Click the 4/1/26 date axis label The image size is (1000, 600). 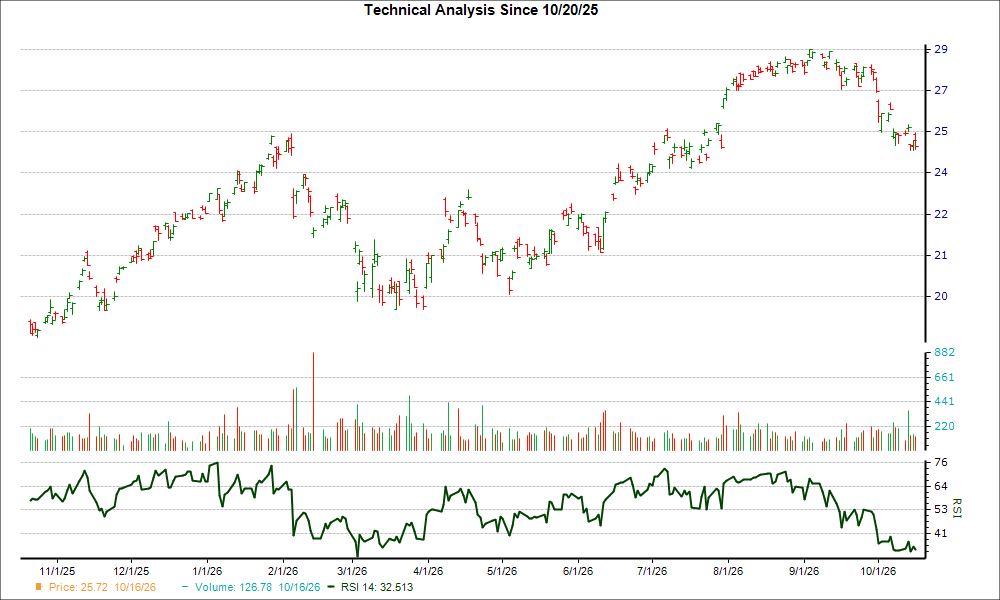[x=428, y=571]
